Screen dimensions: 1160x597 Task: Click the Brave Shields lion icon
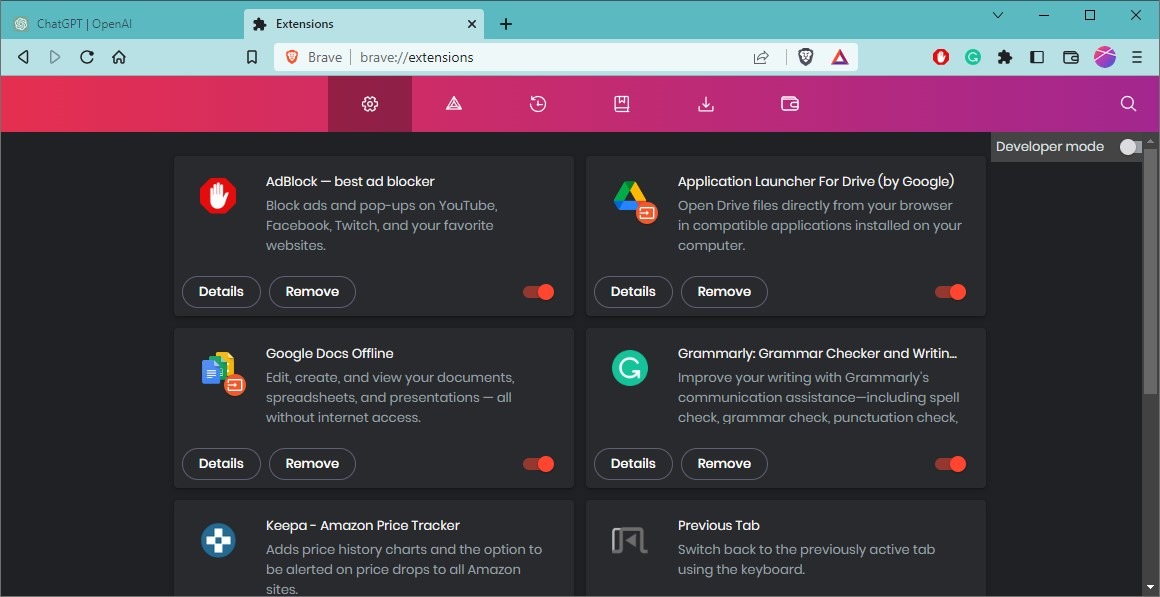pos(805,57)
